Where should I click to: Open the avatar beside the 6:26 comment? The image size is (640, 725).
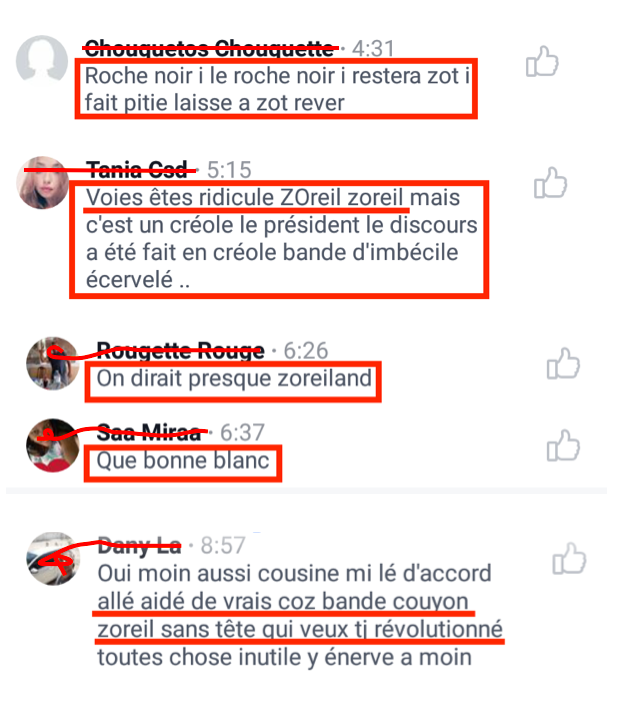pyautogui.click(x=52, y=363)
